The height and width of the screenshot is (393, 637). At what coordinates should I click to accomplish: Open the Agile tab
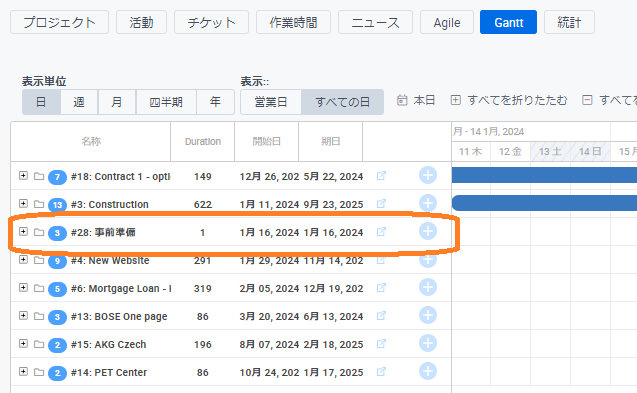click(447, 22)
